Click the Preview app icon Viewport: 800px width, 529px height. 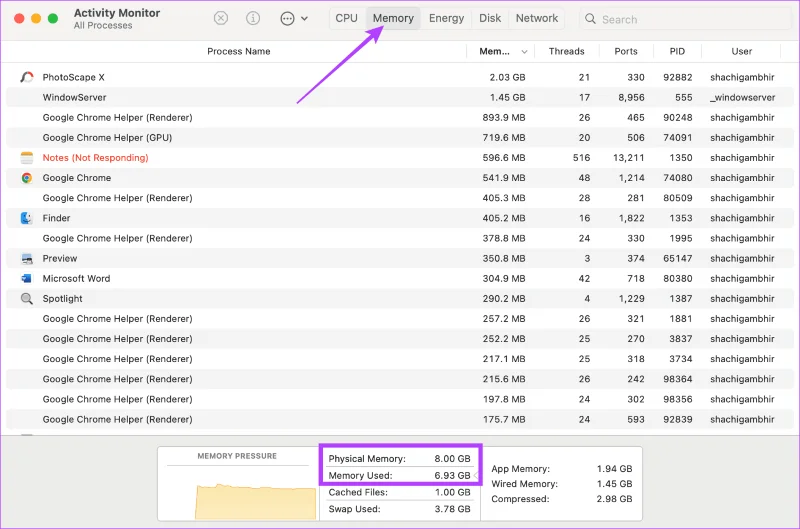(27, 259)
